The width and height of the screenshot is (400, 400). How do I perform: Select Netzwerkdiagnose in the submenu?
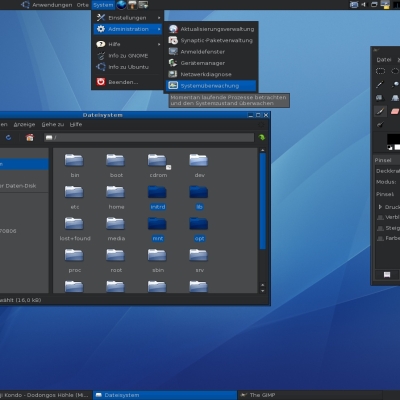(x=211, y=74)
